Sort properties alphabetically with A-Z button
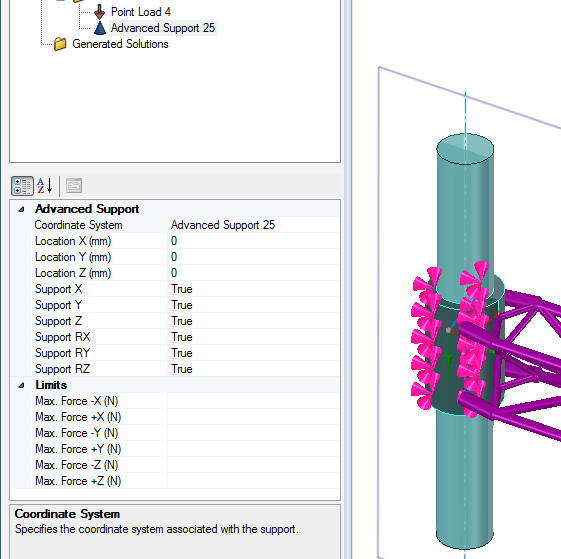Image resolution: width=561 pixels, height=559 pixels. coord(45,186)
